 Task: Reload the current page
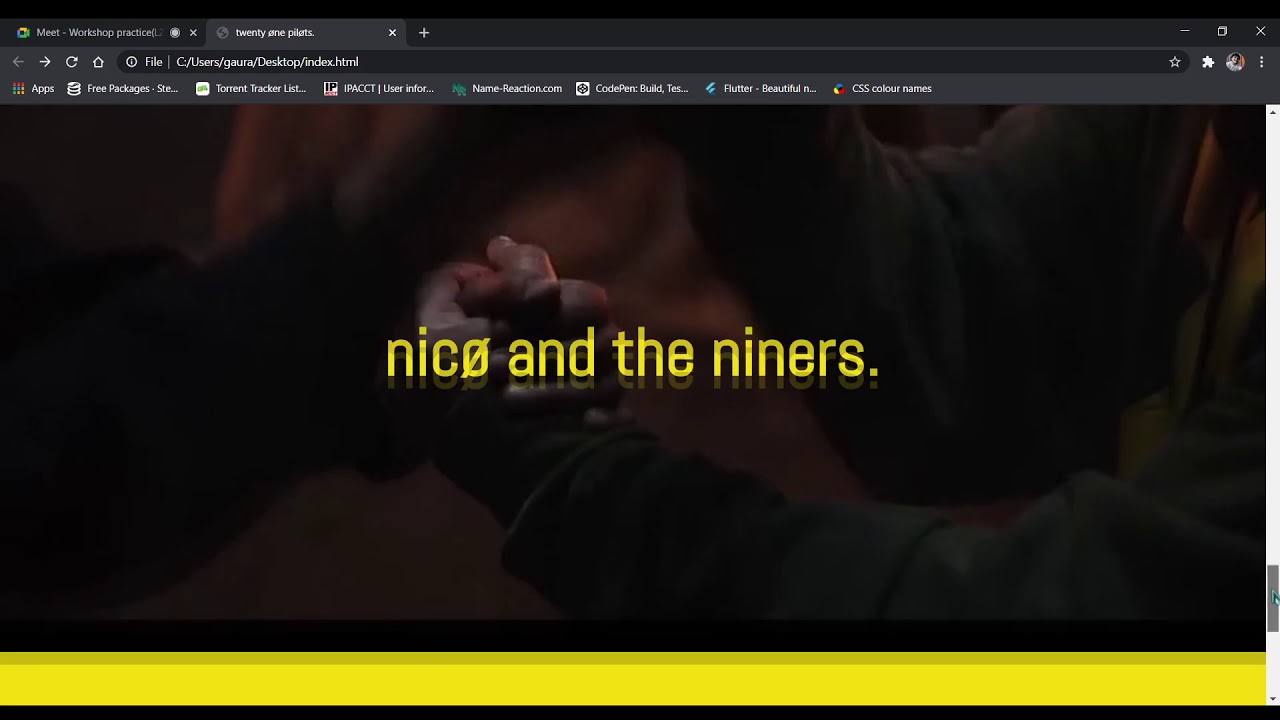pos(72,62)
